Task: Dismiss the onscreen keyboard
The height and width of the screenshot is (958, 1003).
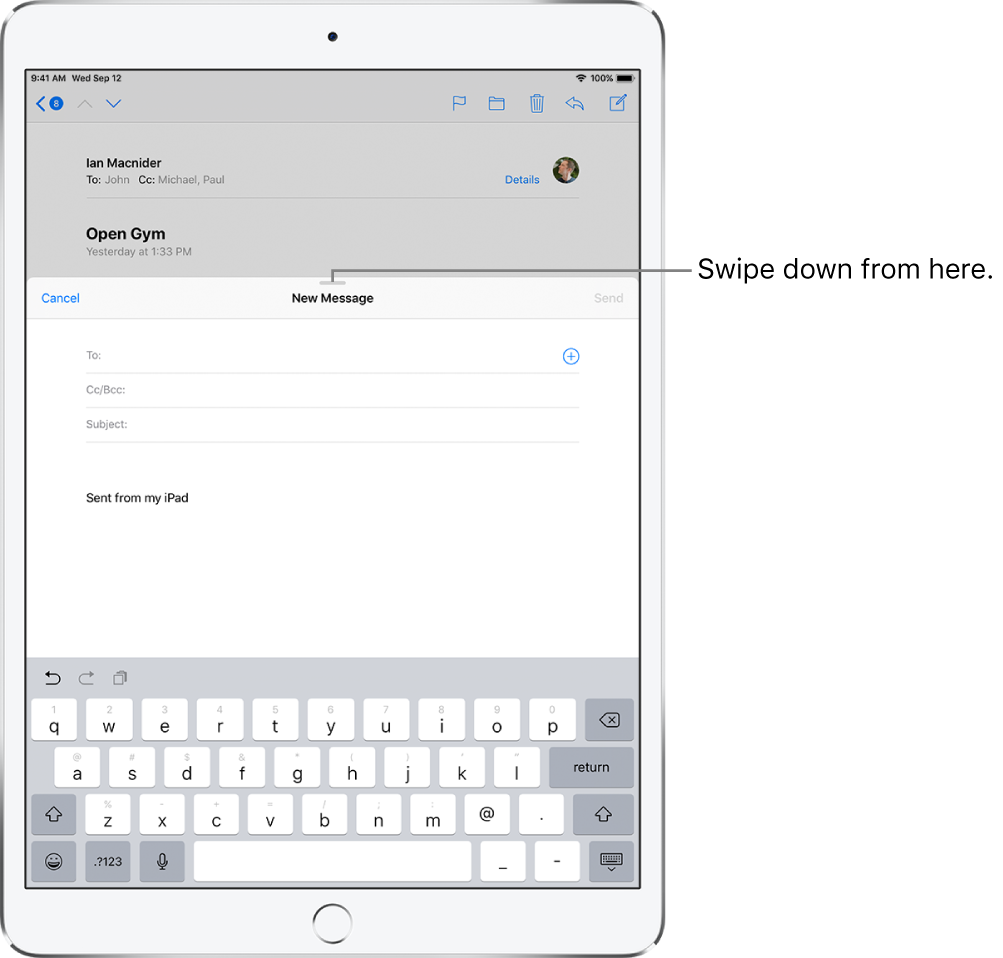Action: click(610, 861)
